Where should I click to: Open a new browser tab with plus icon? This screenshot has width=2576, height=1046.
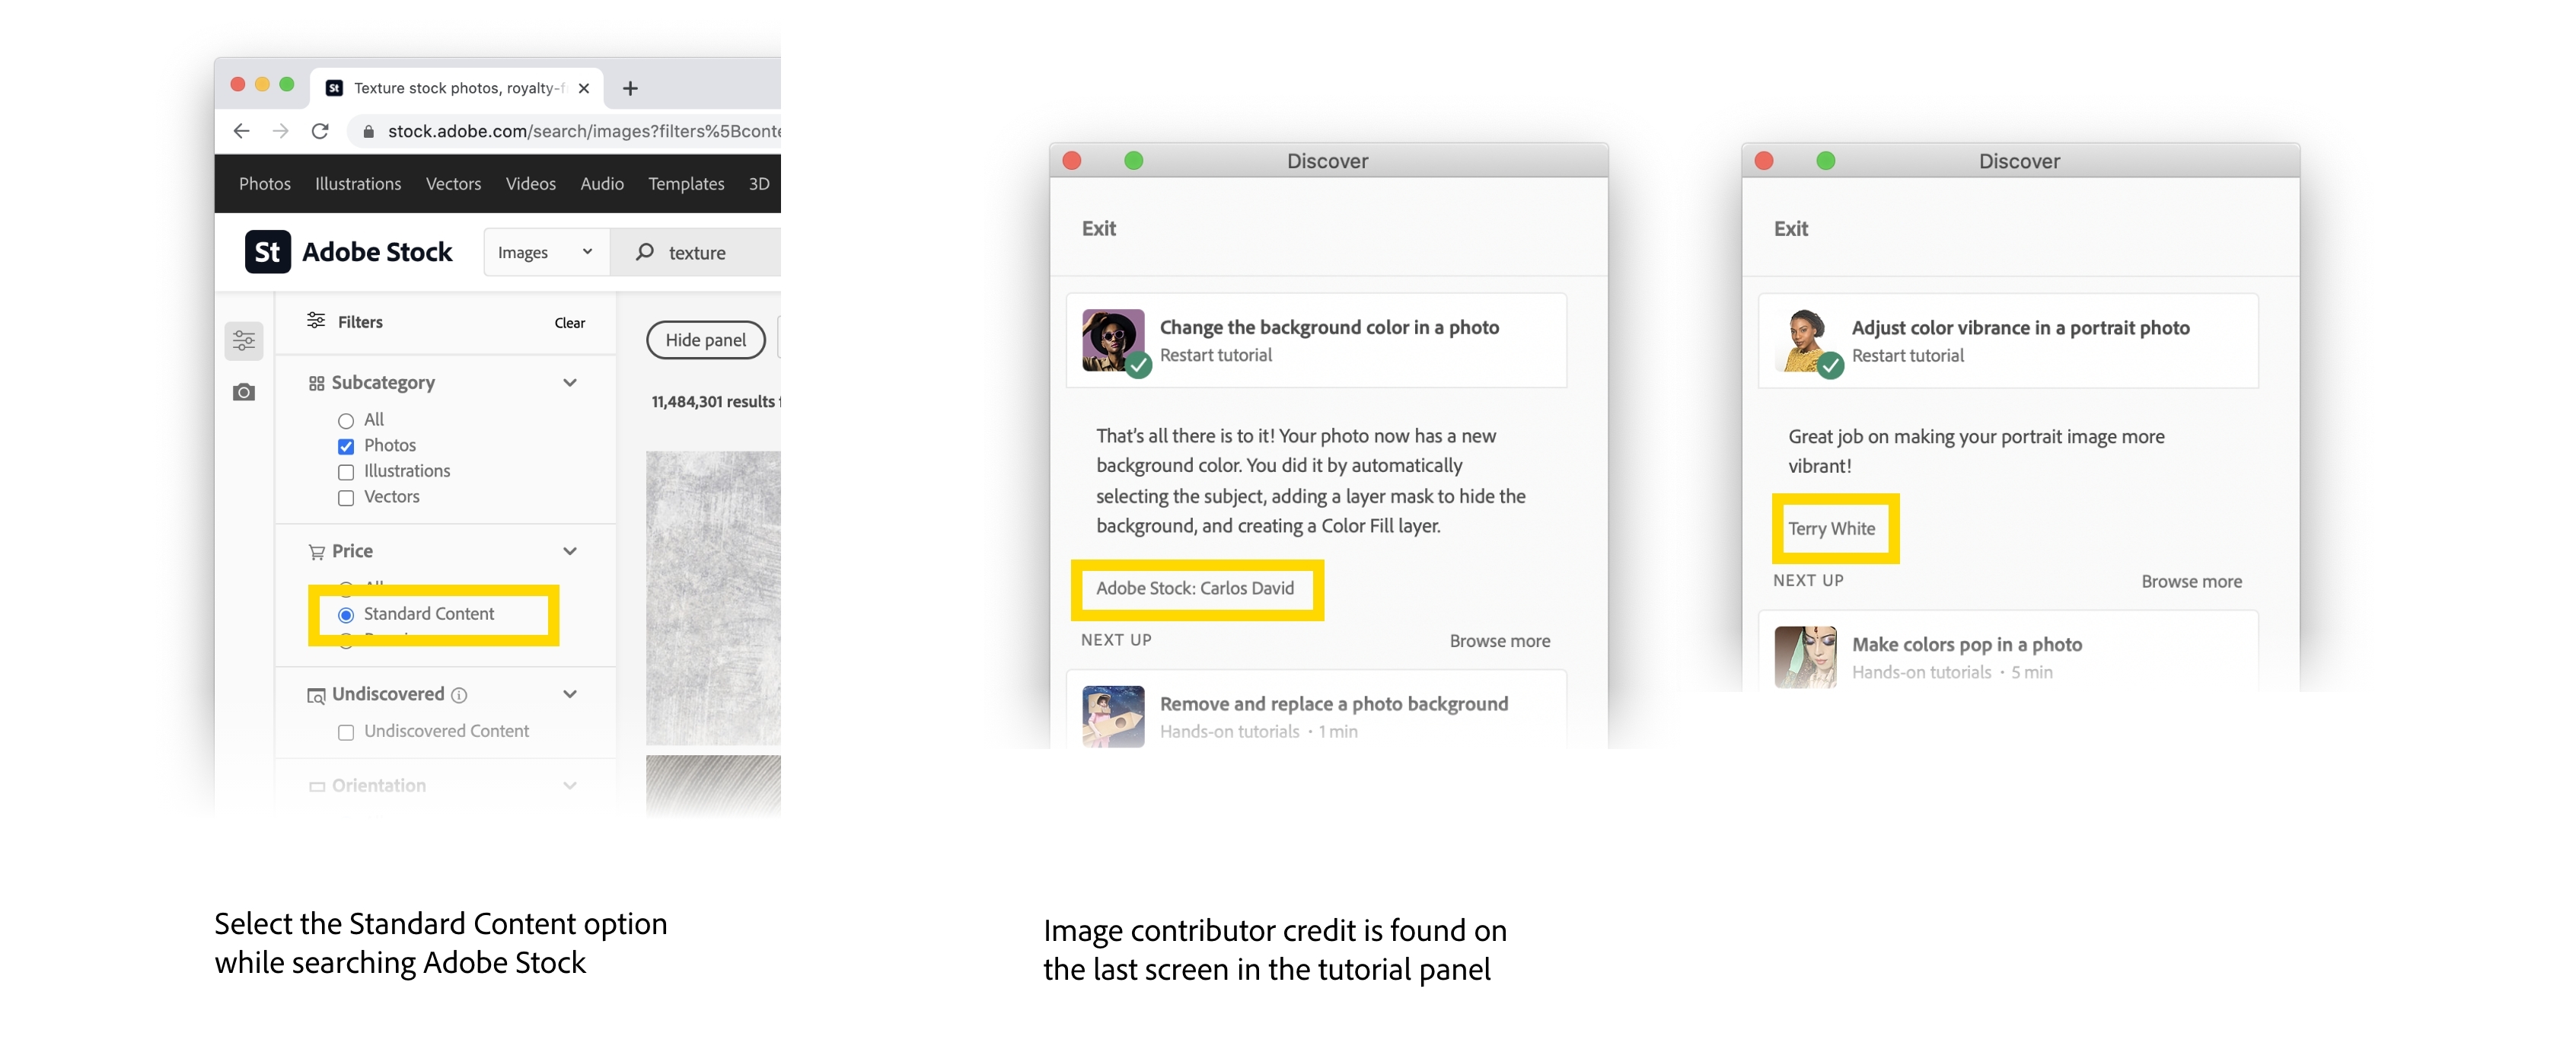(x=630, y=89)
